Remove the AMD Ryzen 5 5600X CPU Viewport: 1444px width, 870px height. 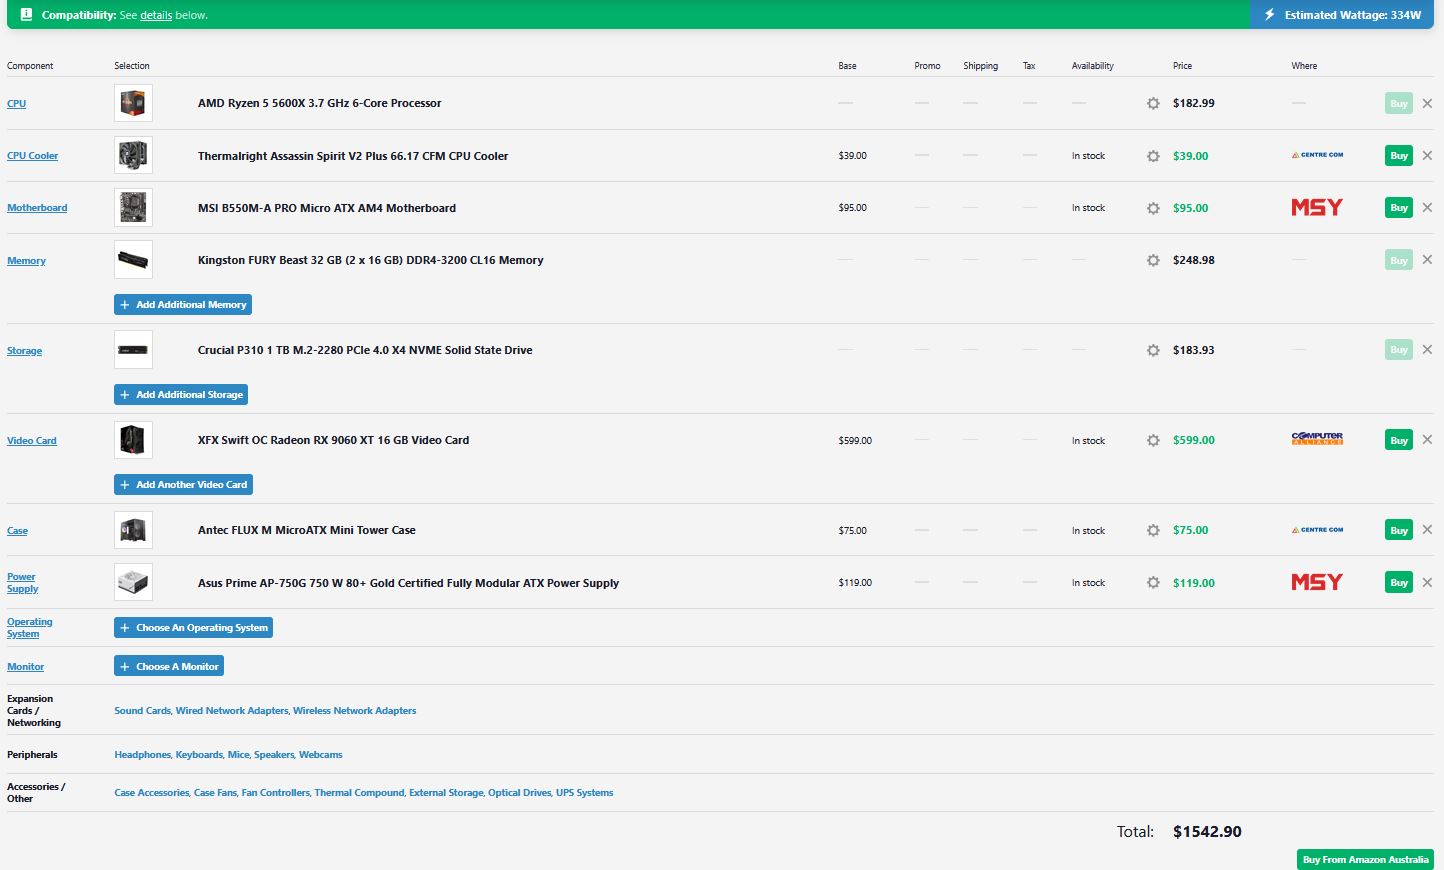tap(1427, 103)
